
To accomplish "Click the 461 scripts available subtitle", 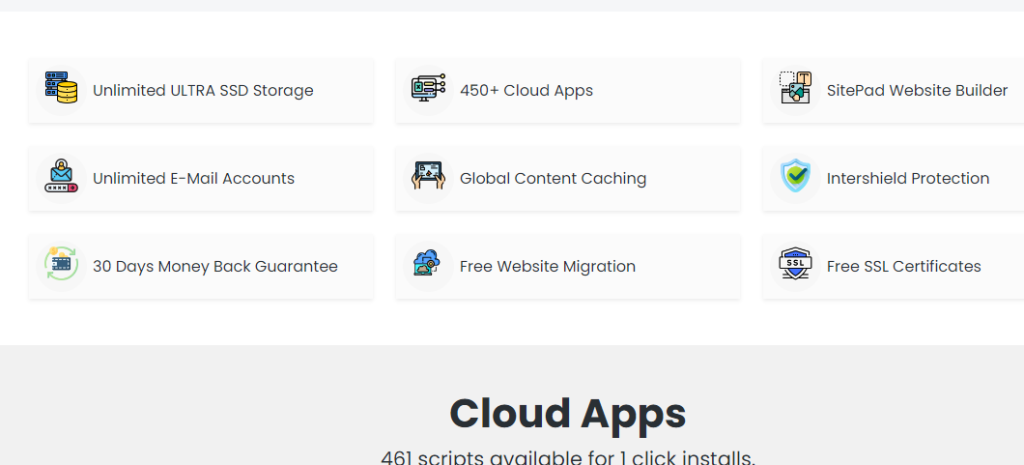I will click(x=568, y=457).
